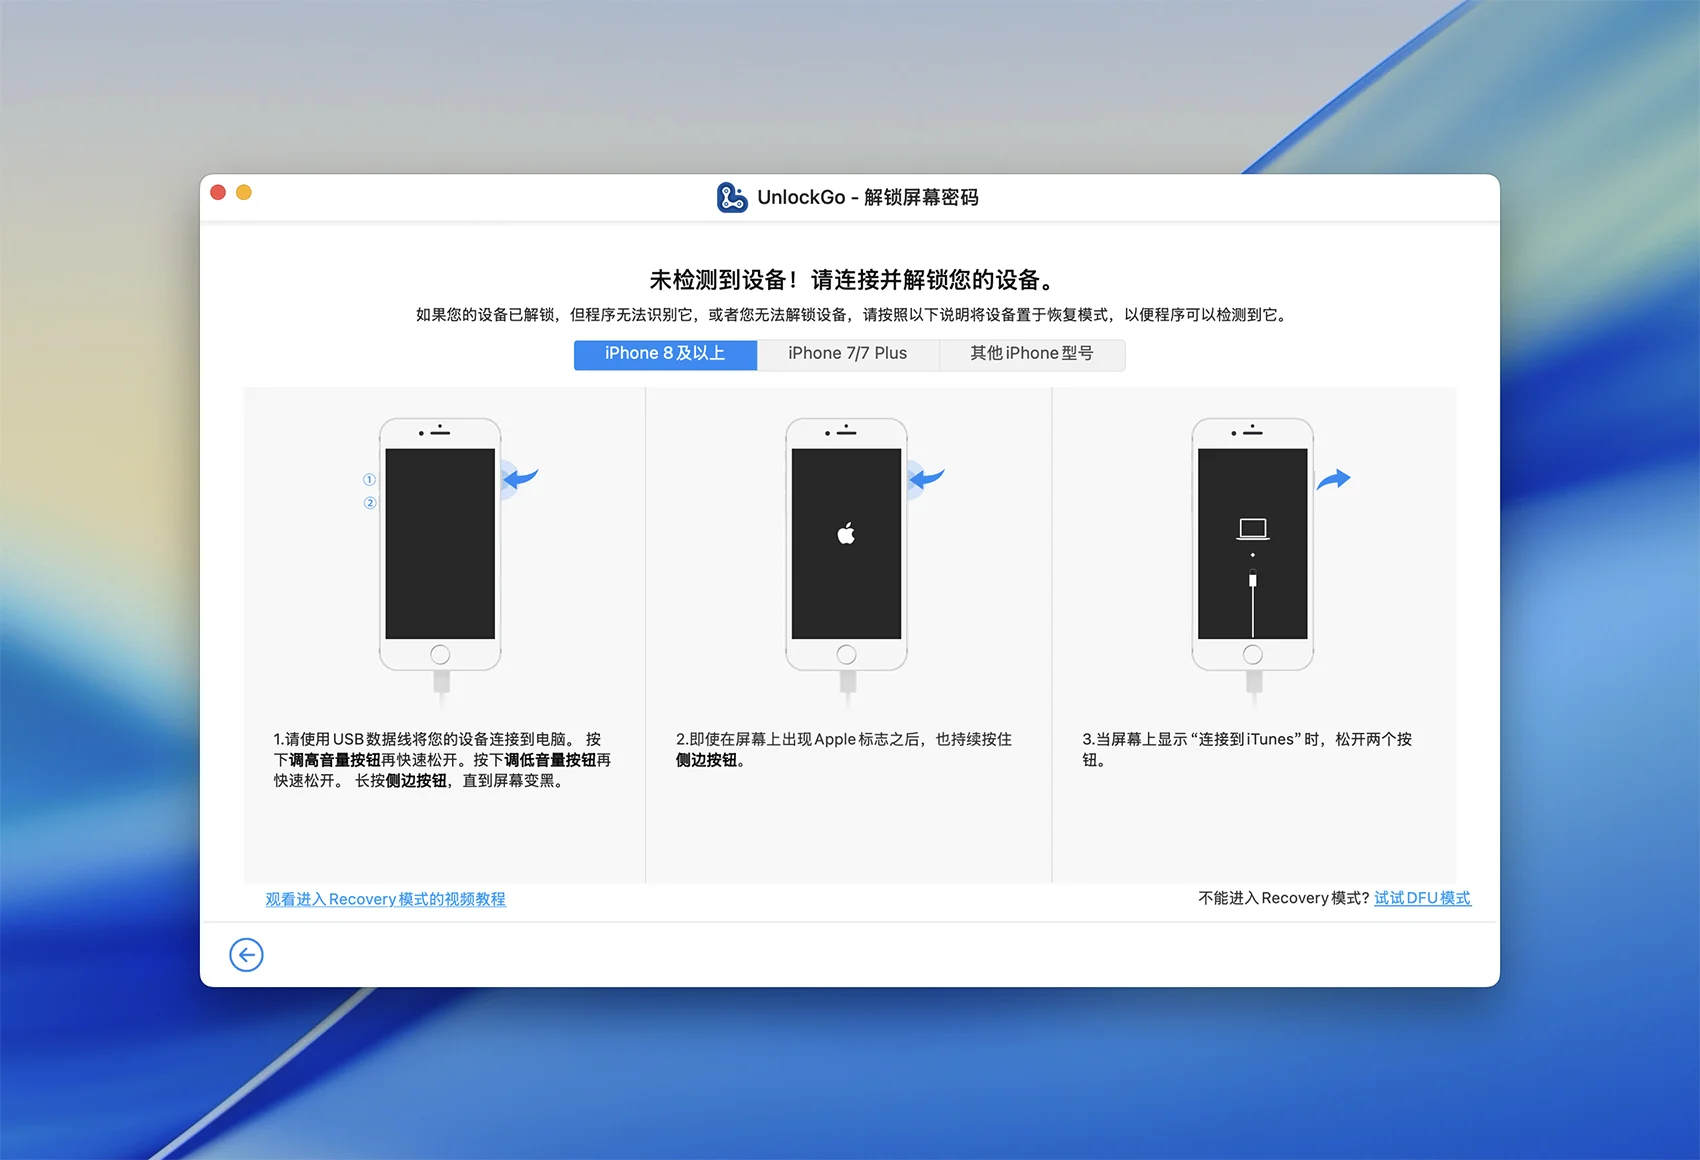
Task: Minimize the window using the yellow button
Action: pos(244,192)
